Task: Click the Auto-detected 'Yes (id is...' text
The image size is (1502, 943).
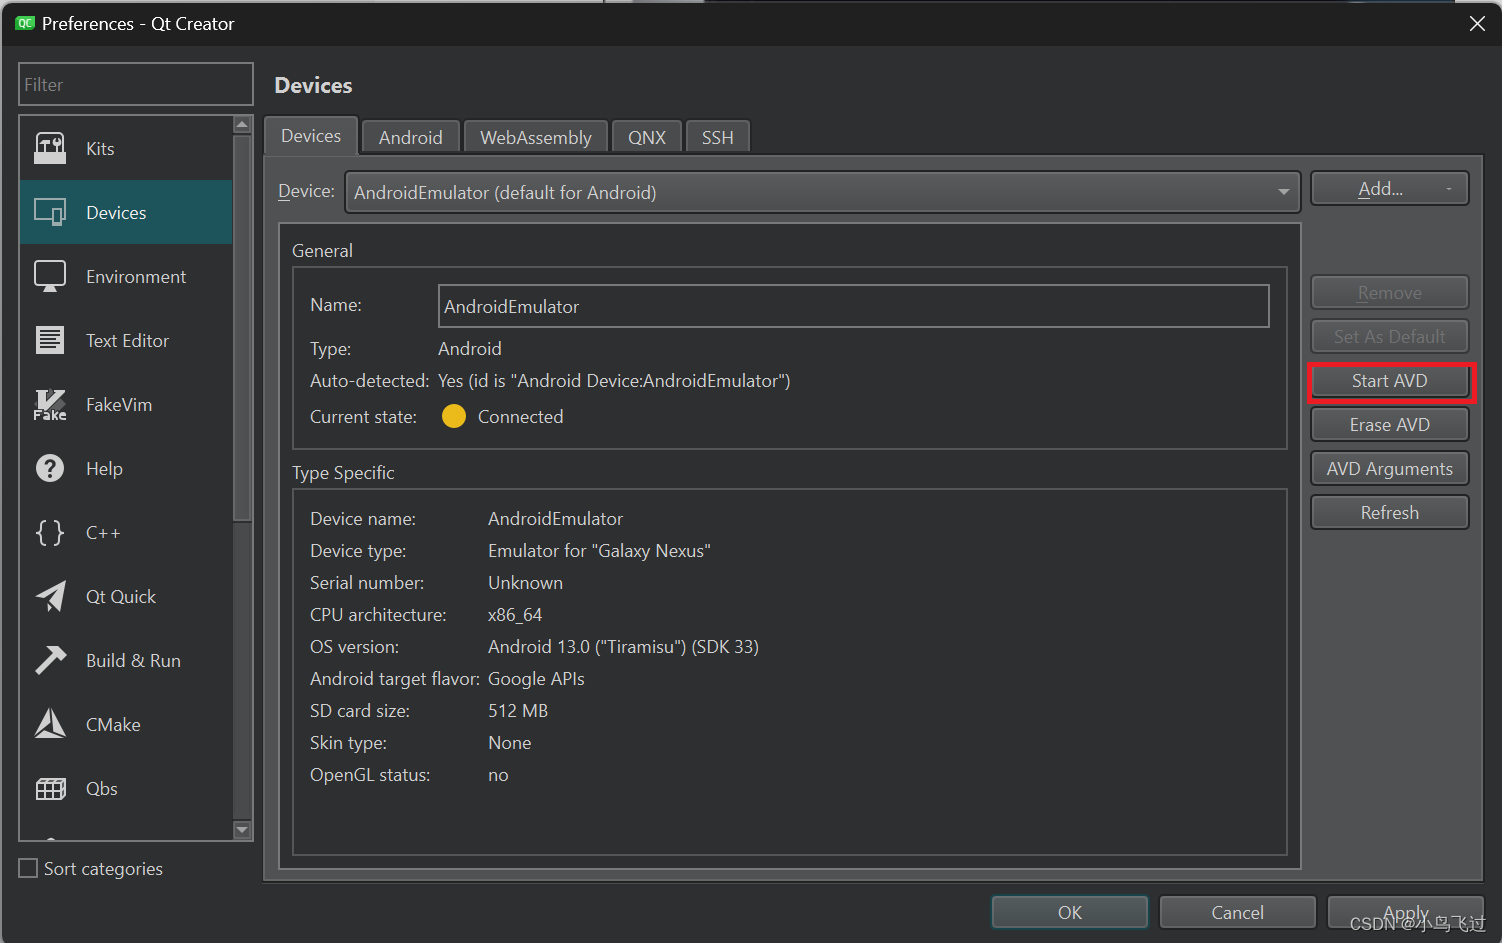Action: (614, 380)
